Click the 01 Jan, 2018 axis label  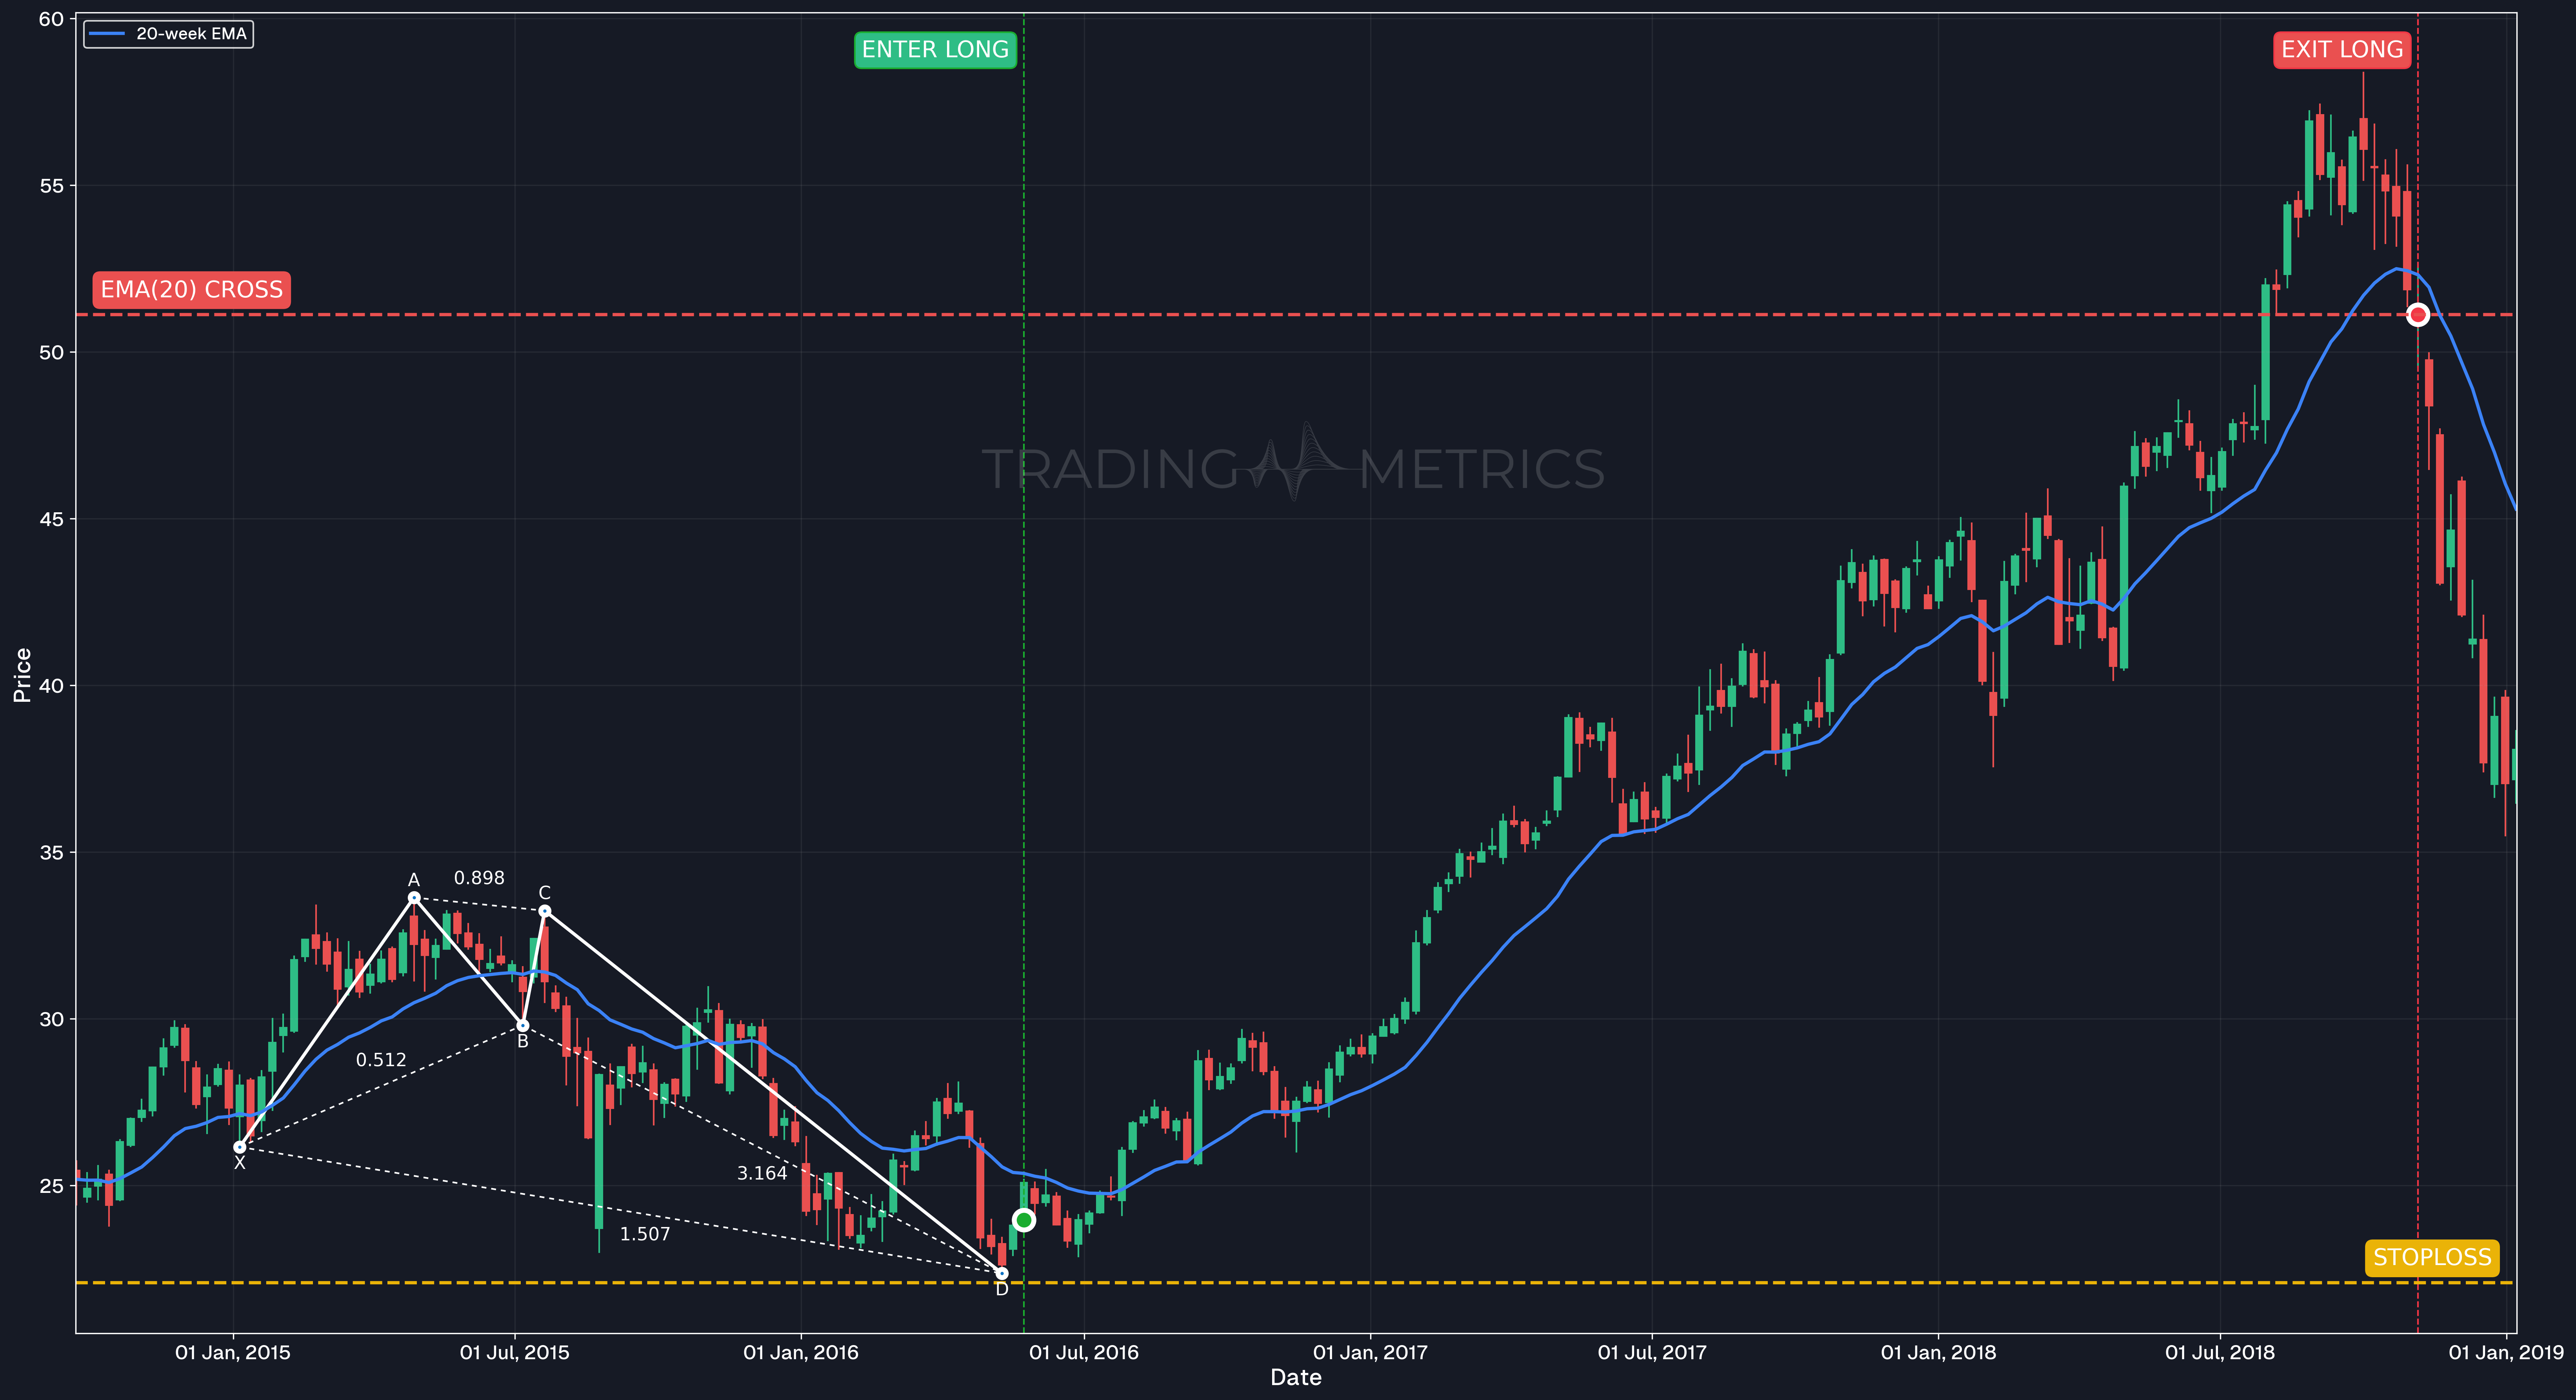pos(1938,1353)
